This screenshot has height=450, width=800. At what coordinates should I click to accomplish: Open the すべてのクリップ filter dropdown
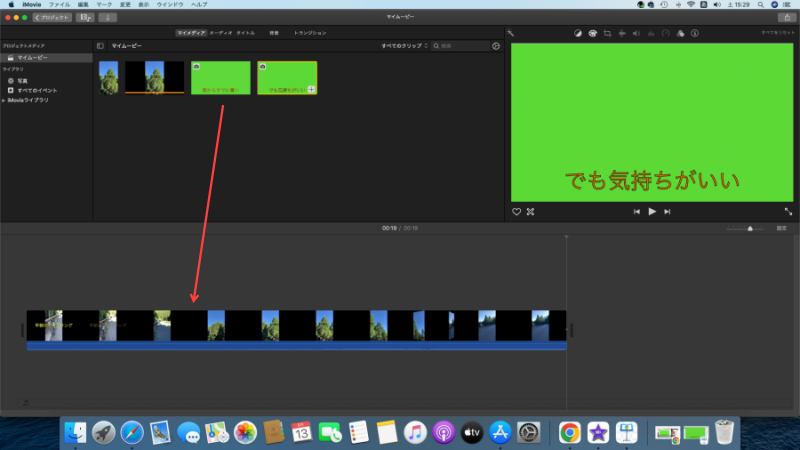404,46
